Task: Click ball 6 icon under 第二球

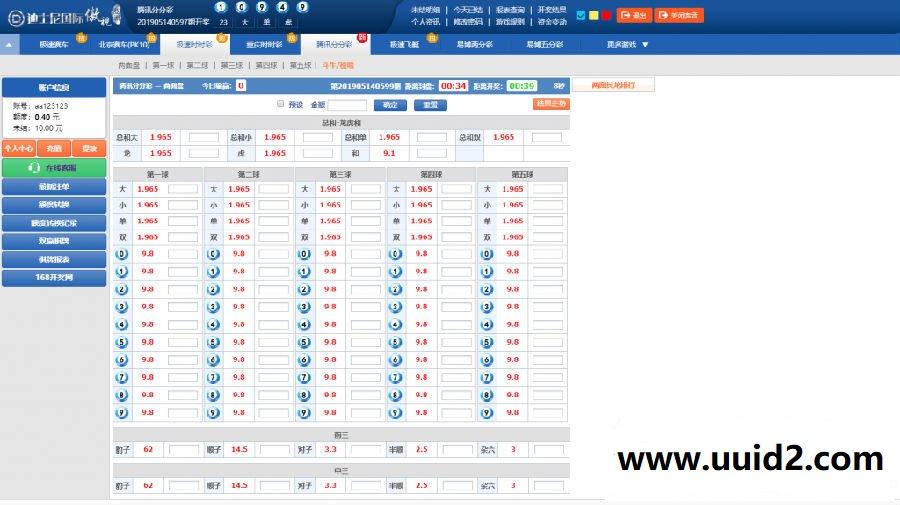Action: coord(213,360)
